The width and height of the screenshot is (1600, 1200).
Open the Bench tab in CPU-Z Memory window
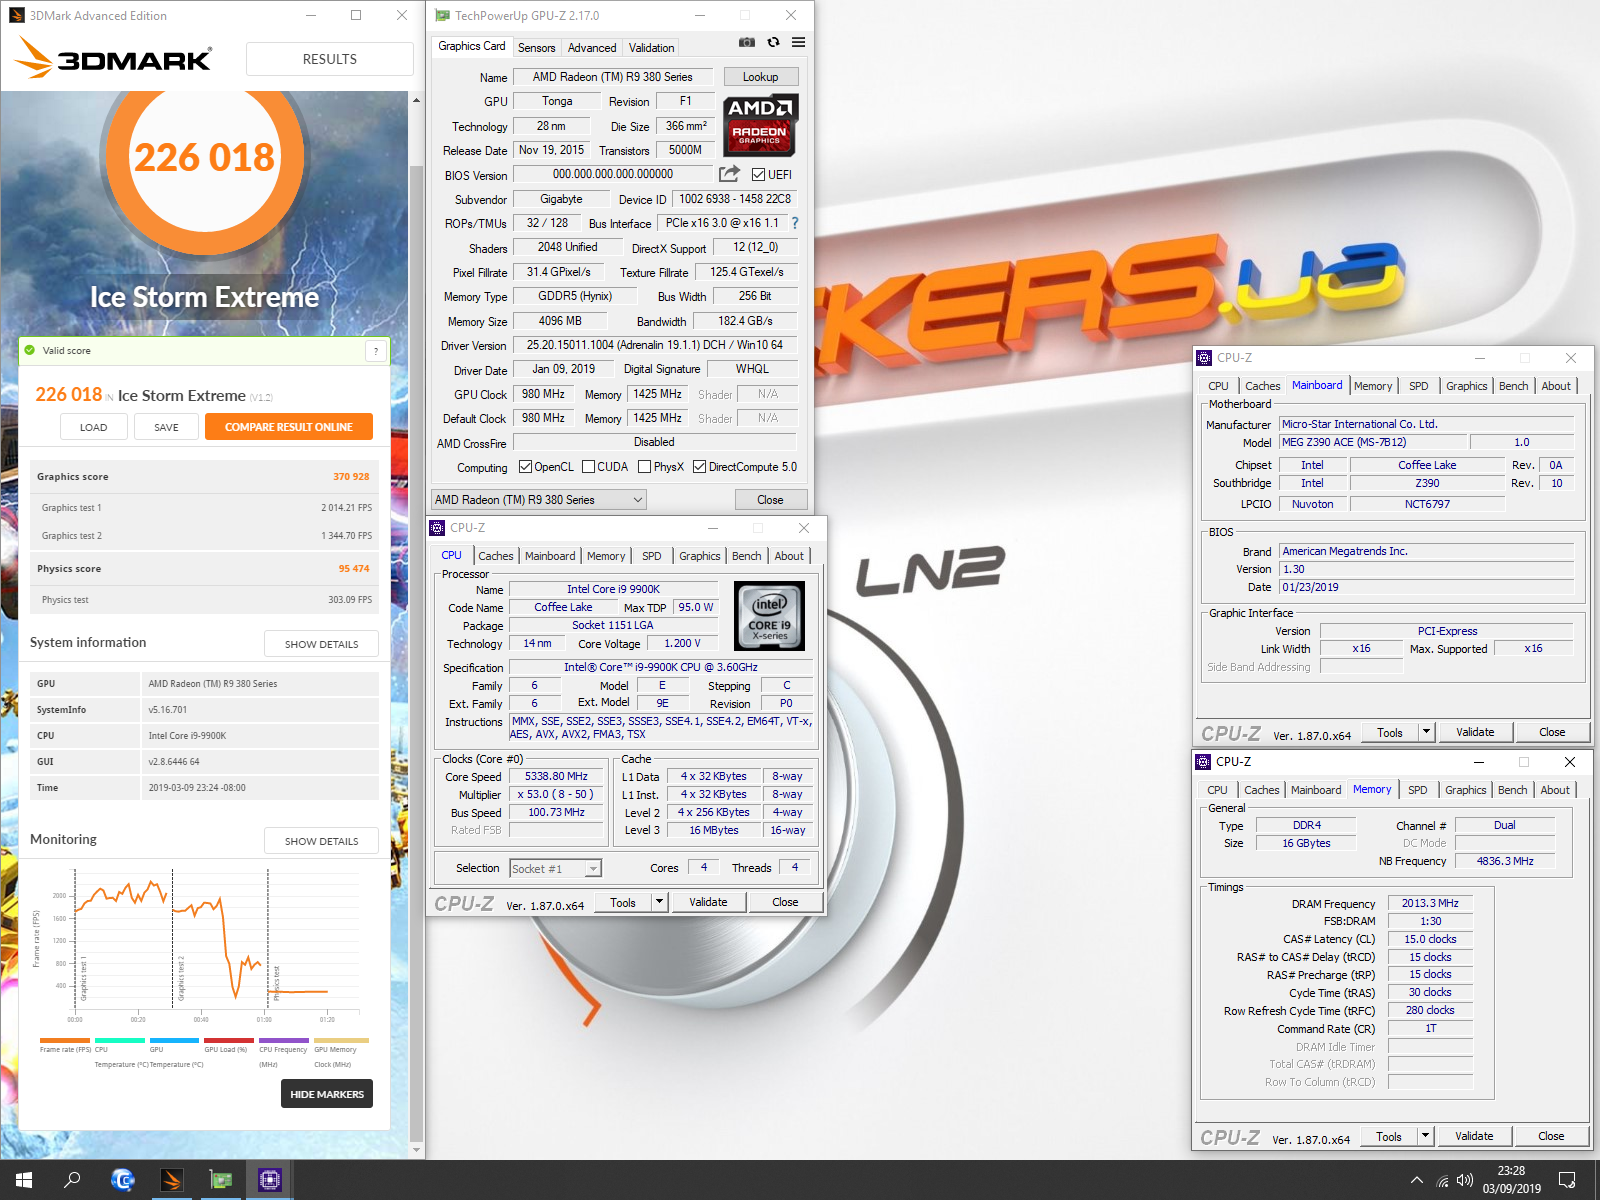click(1512, 790)
